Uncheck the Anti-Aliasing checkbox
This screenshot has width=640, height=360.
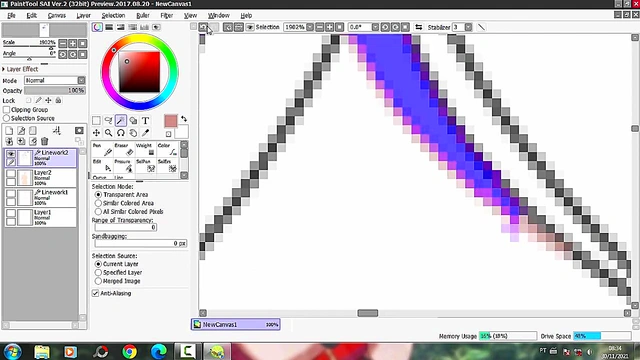point(96,293)
